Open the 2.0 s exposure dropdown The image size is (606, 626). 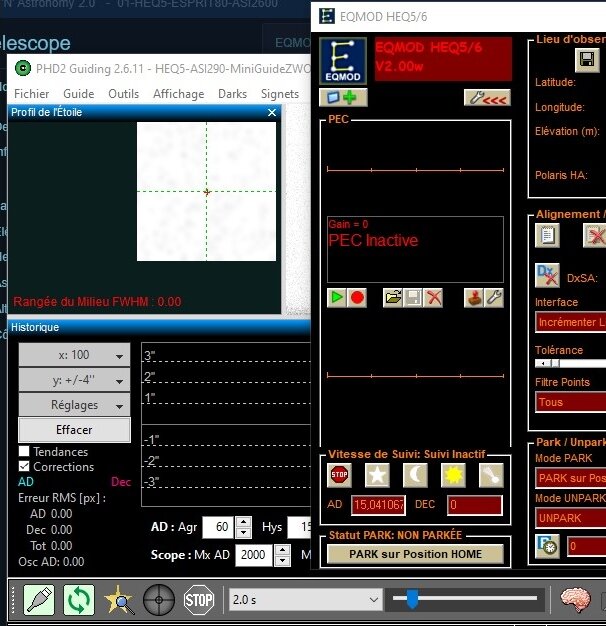pyautogui.click(x=306, y=600)
